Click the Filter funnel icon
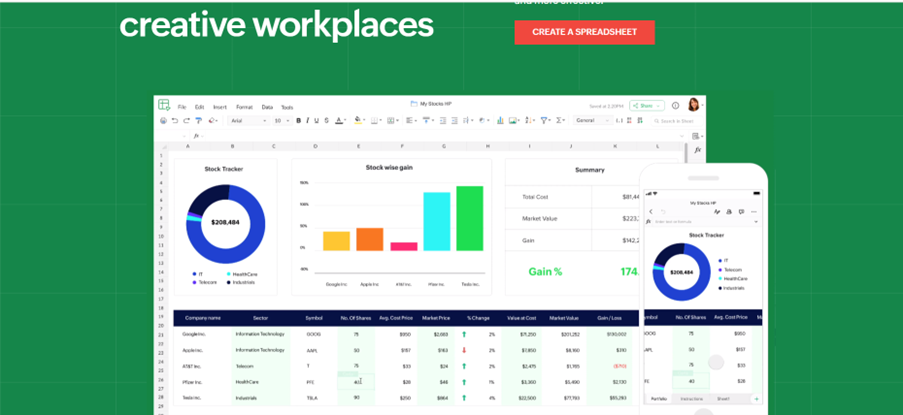This screenshot has width=903, height=415. (544, 120)
